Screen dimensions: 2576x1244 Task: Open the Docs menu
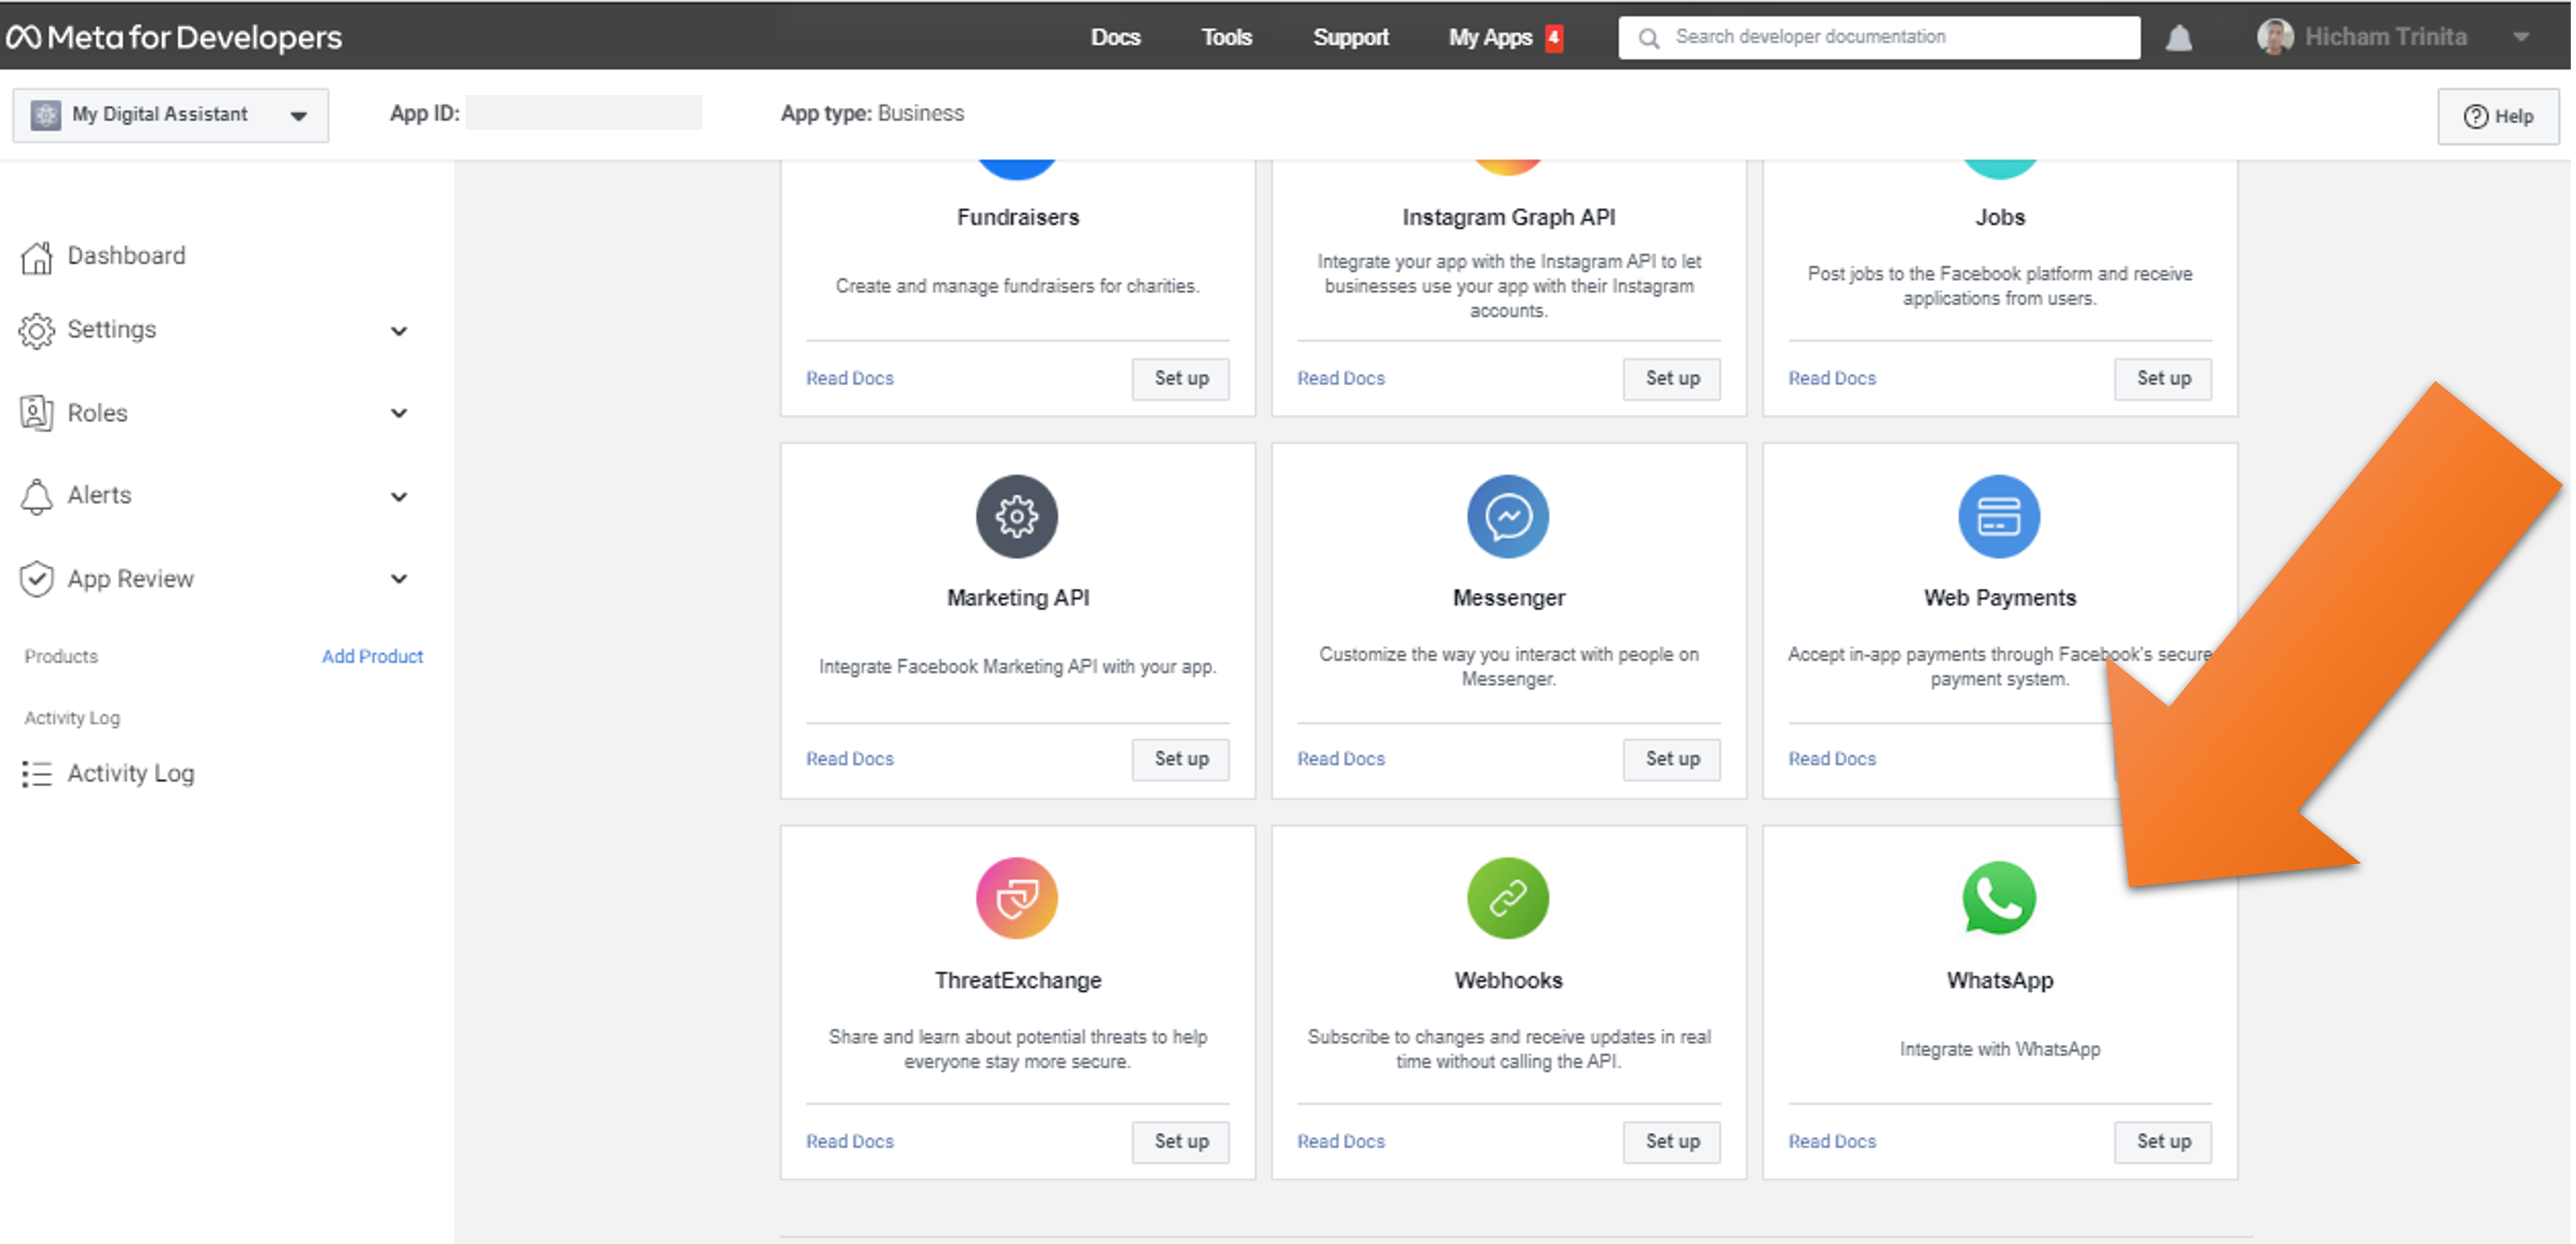[1115, 37]
